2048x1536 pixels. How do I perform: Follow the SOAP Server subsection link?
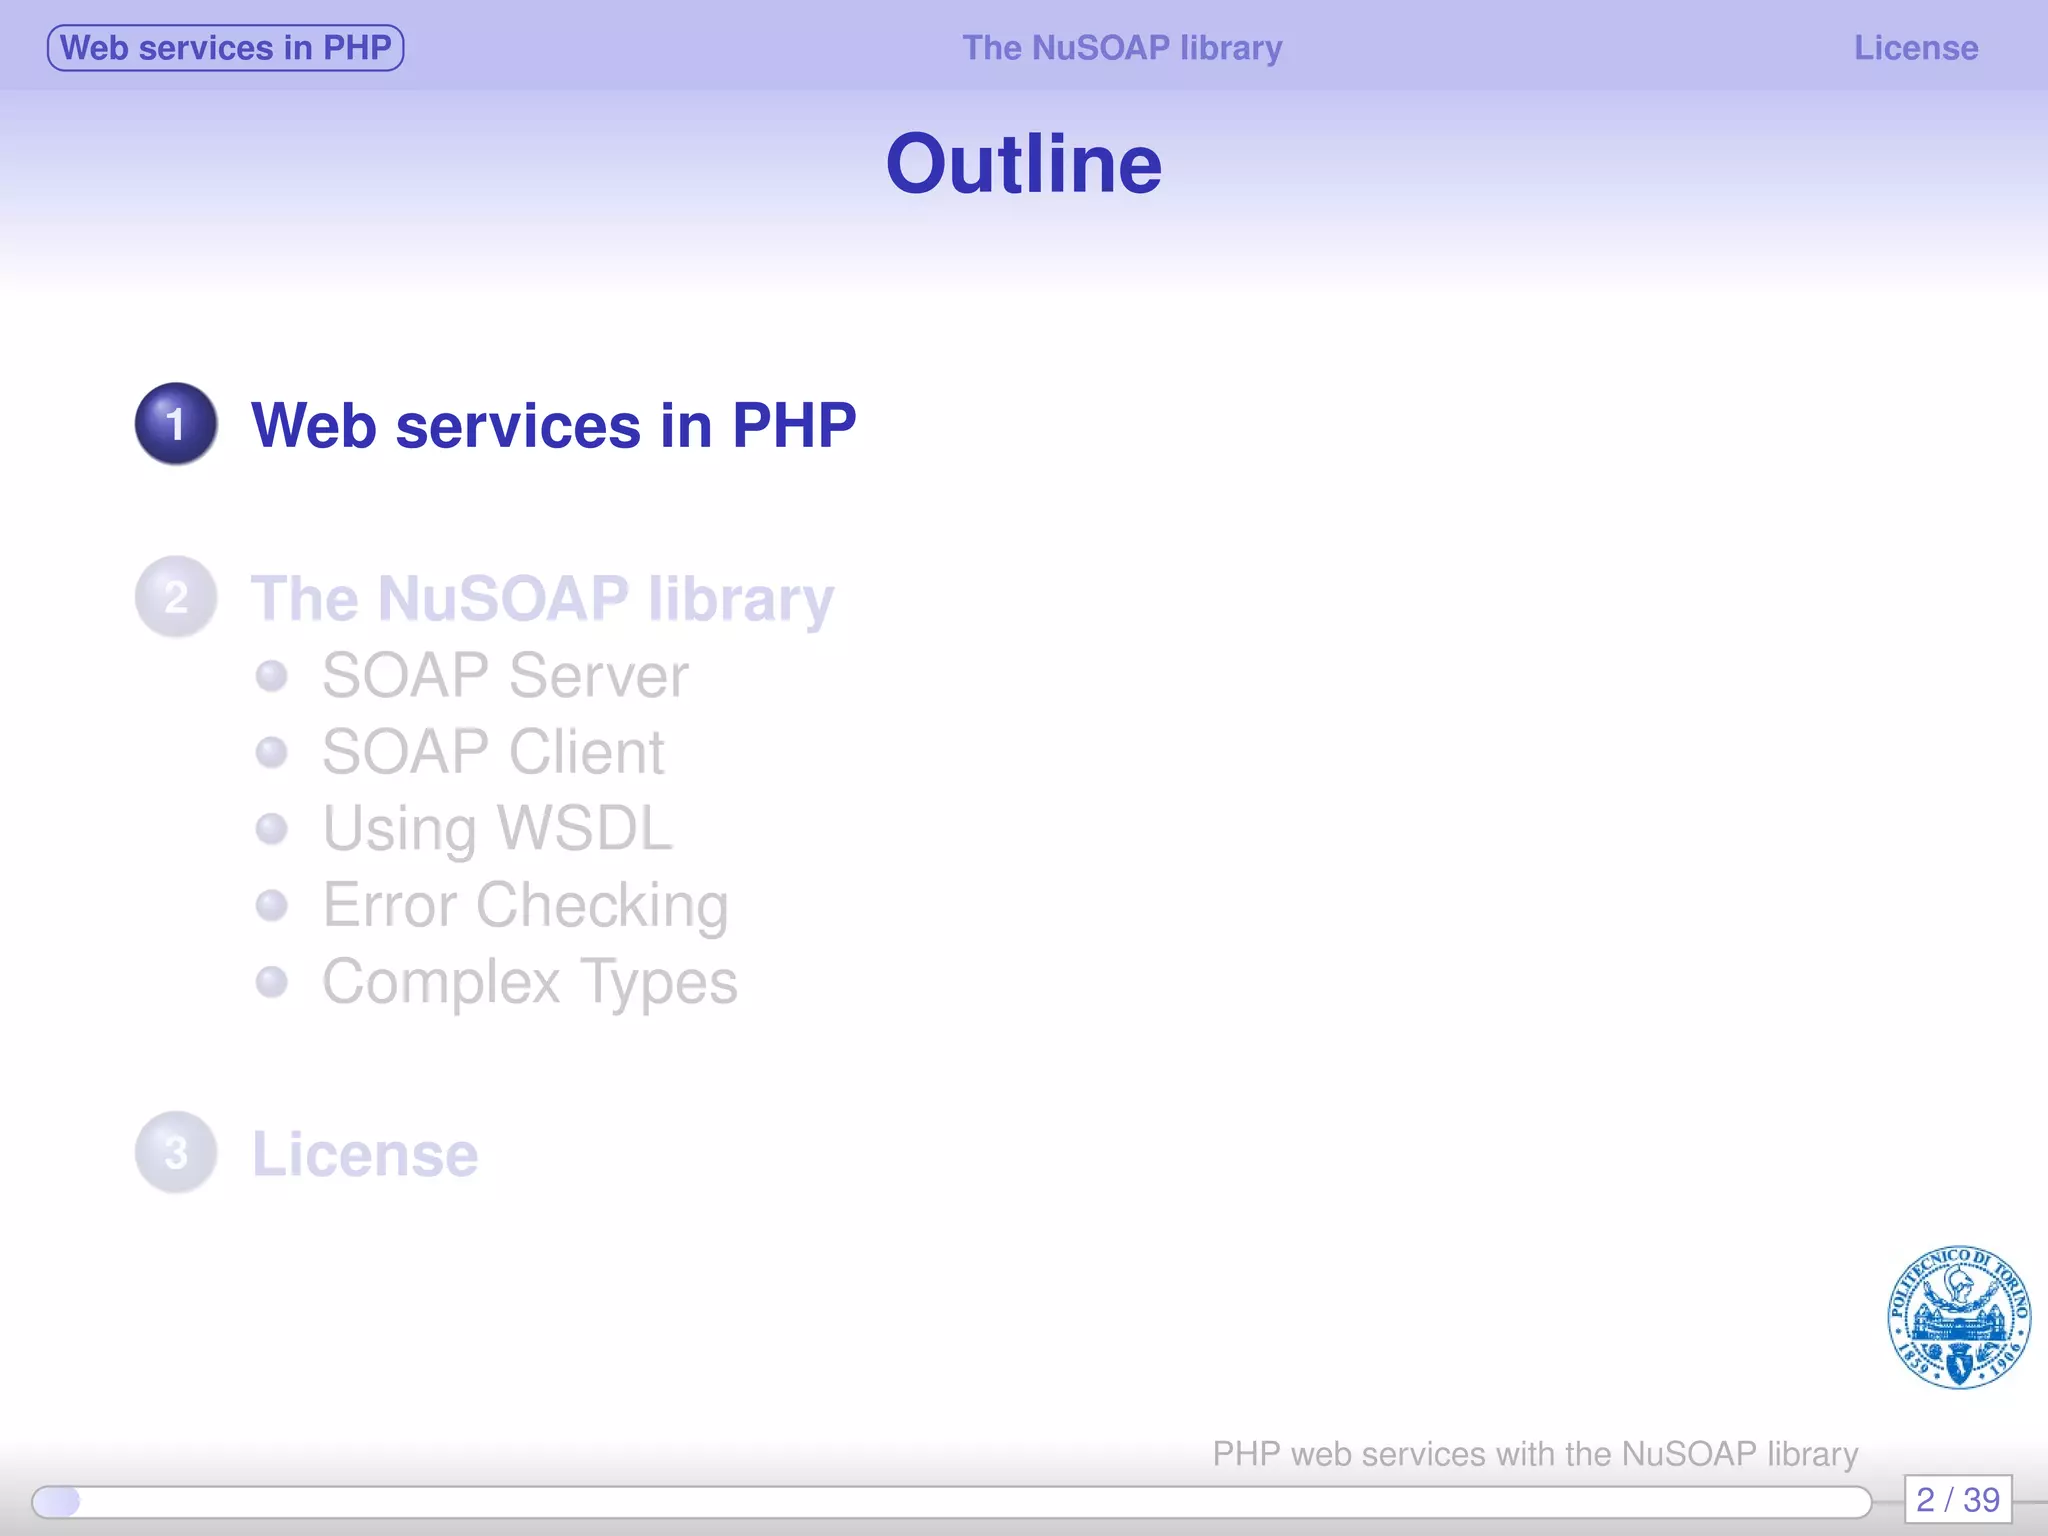[505, 676]
